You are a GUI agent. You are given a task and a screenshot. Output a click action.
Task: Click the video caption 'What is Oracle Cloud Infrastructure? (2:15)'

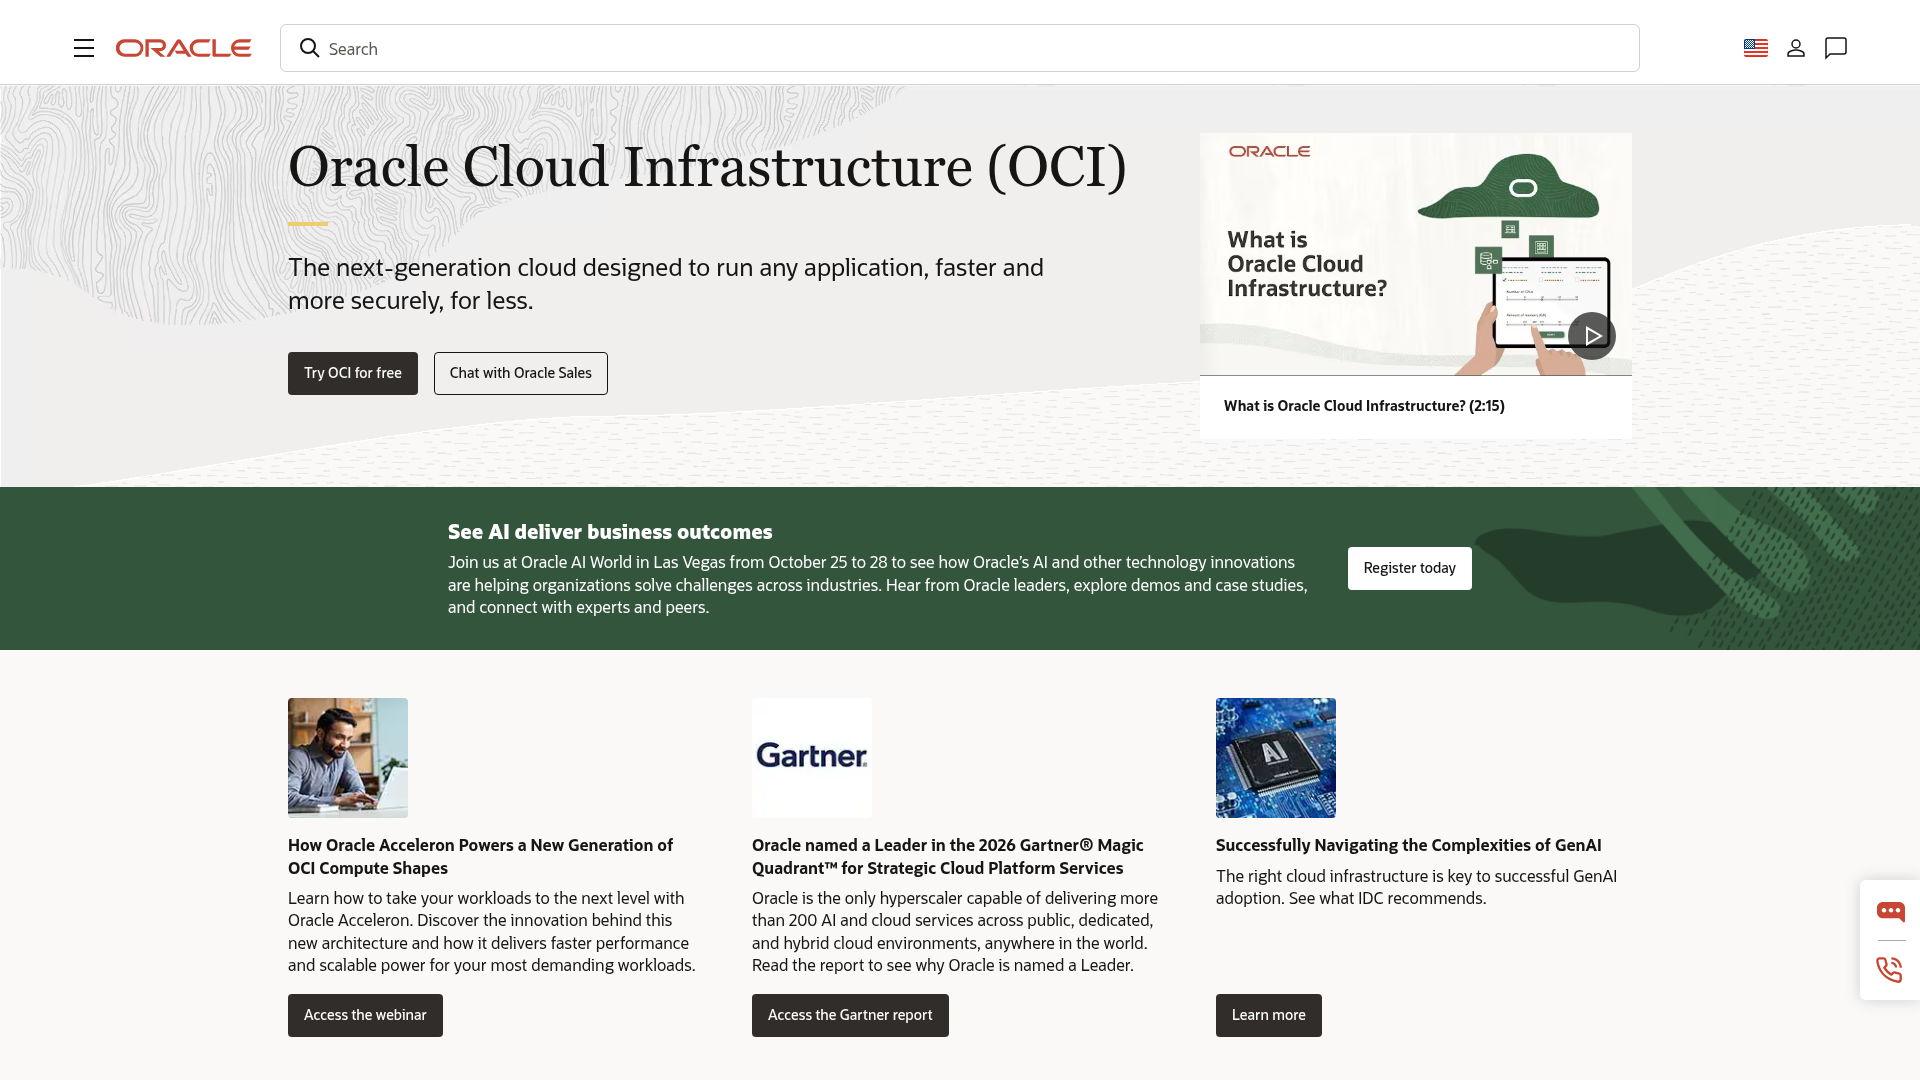pos(1364,406)
